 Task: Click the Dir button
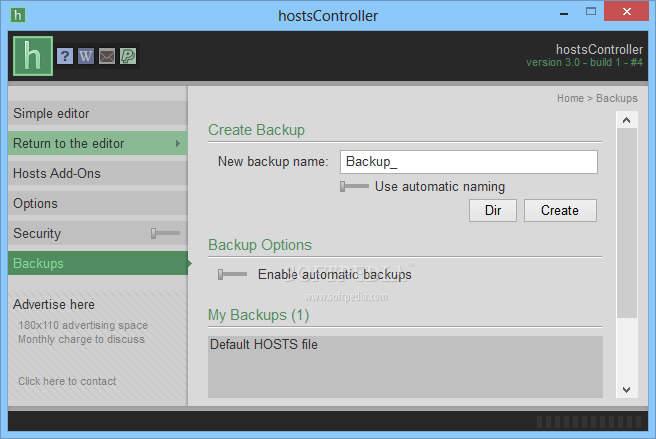(493, 210)
